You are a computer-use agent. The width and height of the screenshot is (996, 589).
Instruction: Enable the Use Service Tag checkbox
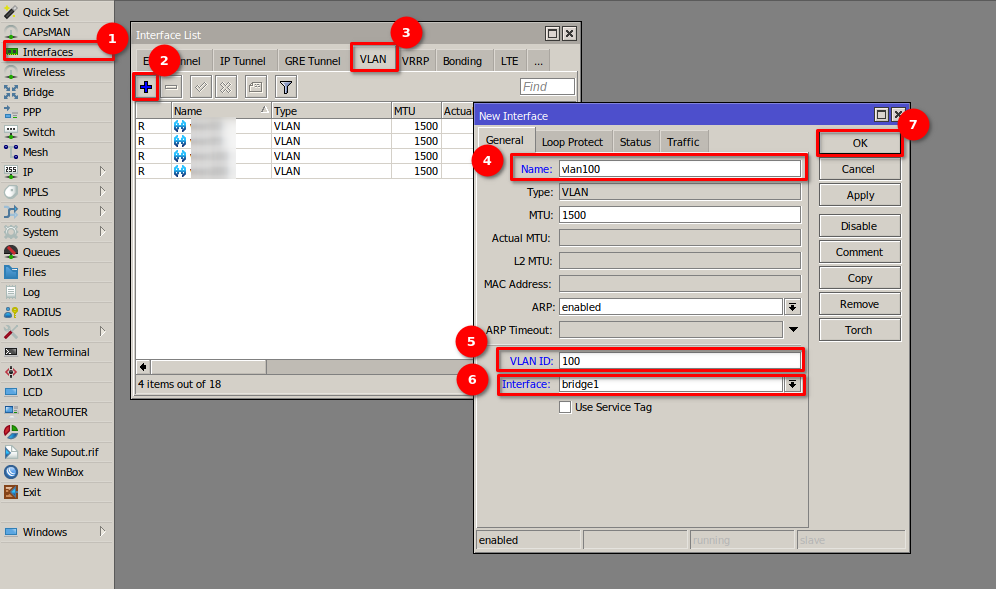[565, 407]
